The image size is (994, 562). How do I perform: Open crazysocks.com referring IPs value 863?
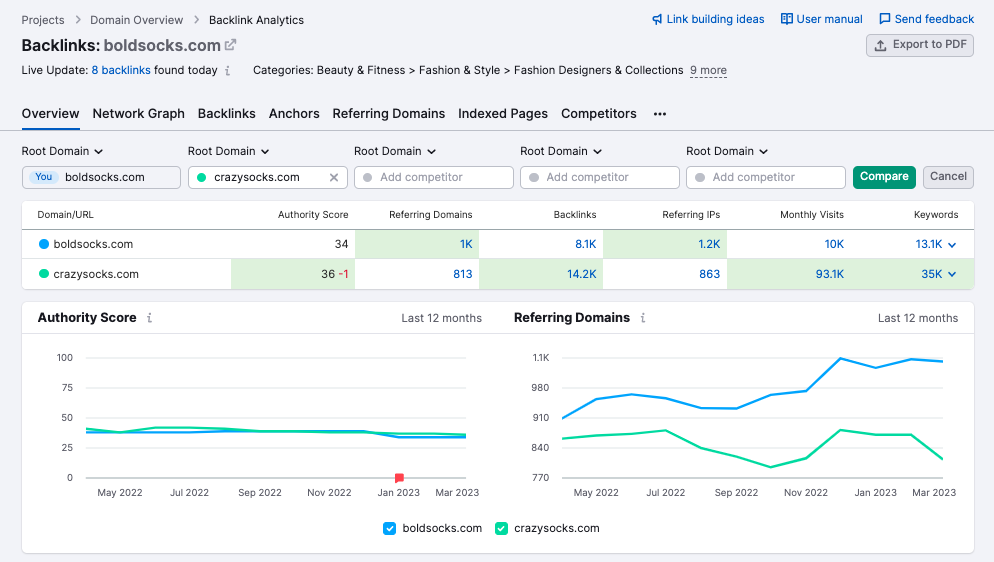pyautogui.click(x=709, y=274)
